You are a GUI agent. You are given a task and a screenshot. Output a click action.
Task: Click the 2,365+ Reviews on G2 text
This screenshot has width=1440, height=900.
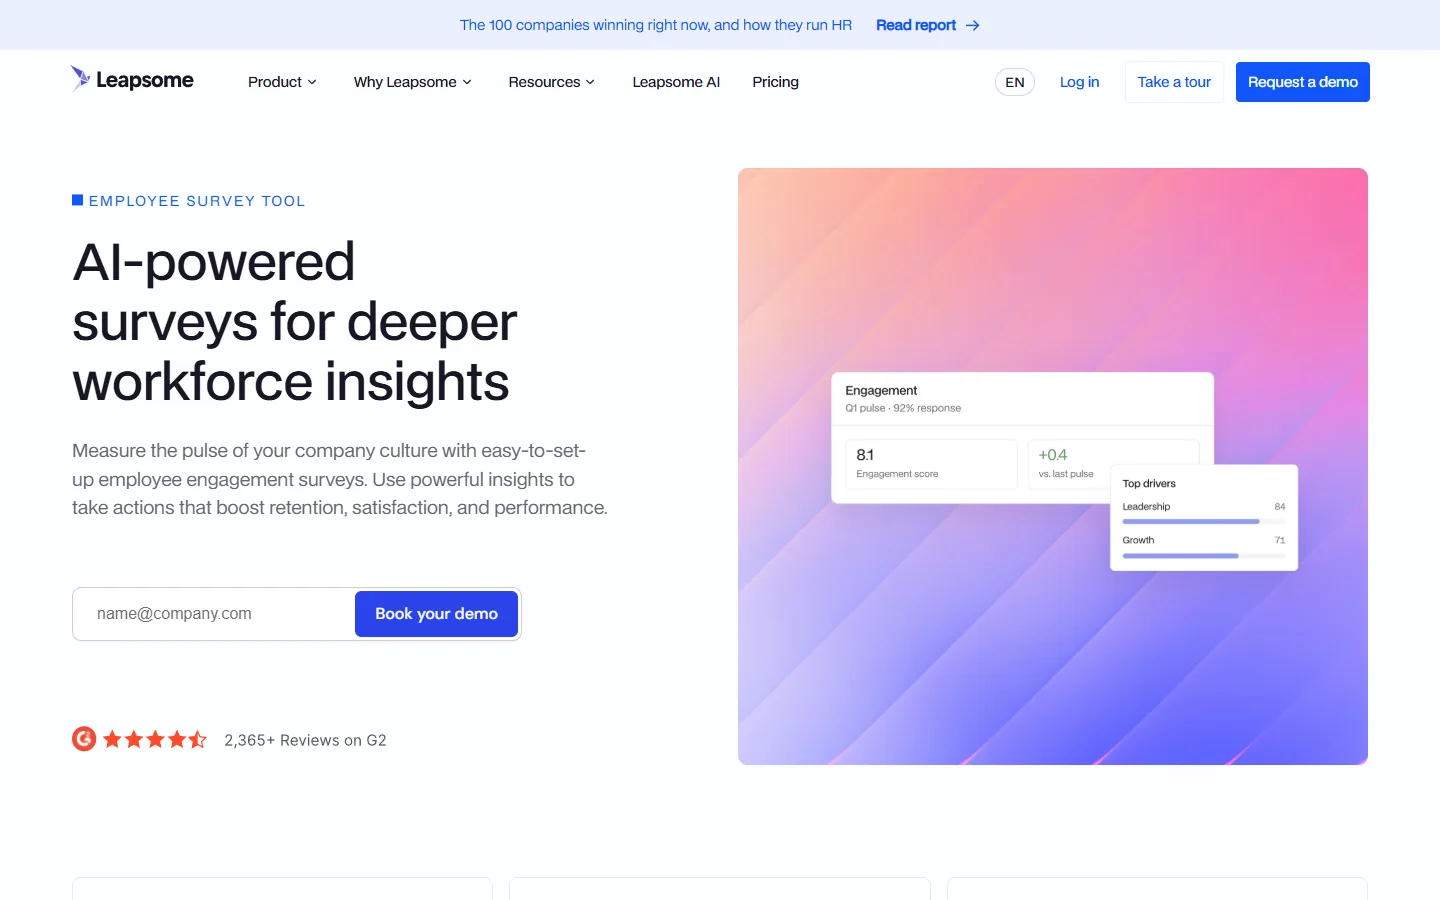305,740
